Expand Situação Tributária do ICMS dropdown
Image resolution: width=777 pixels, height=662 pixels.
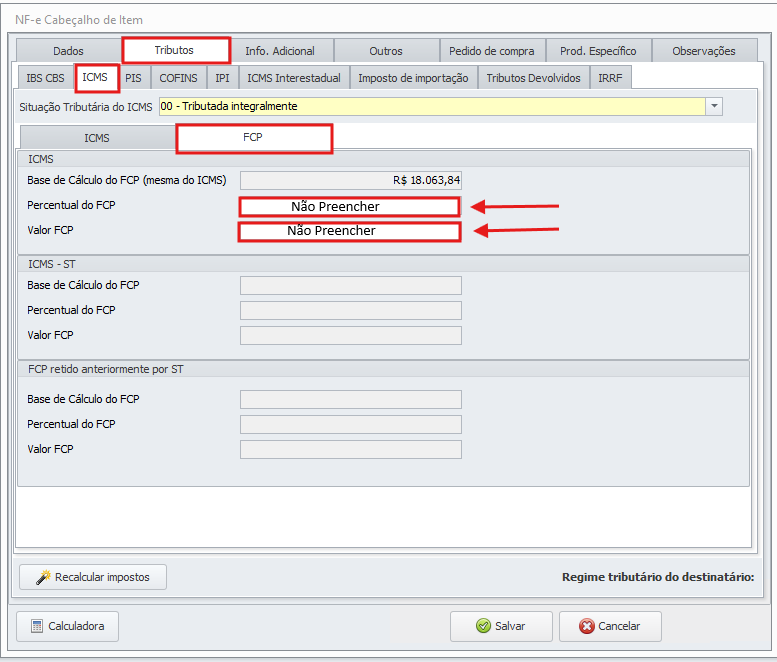click(714, 106)
